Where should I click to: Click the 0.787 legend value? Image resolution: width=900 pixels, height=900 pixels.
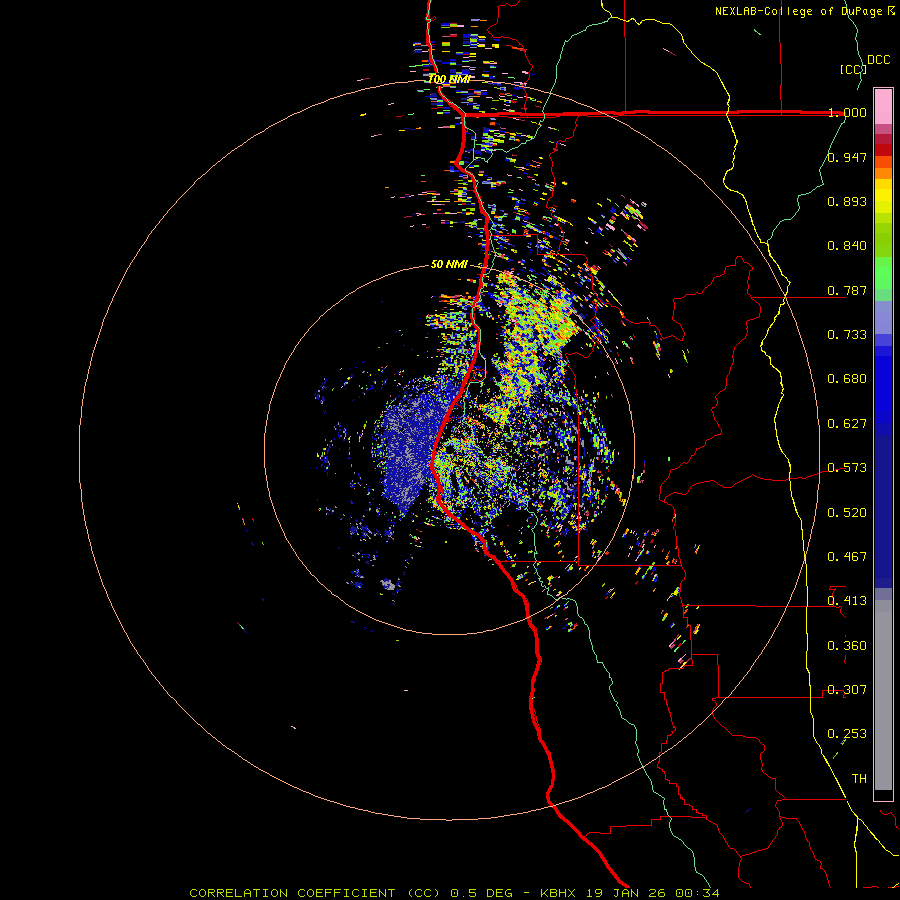(x=847, y=290)
